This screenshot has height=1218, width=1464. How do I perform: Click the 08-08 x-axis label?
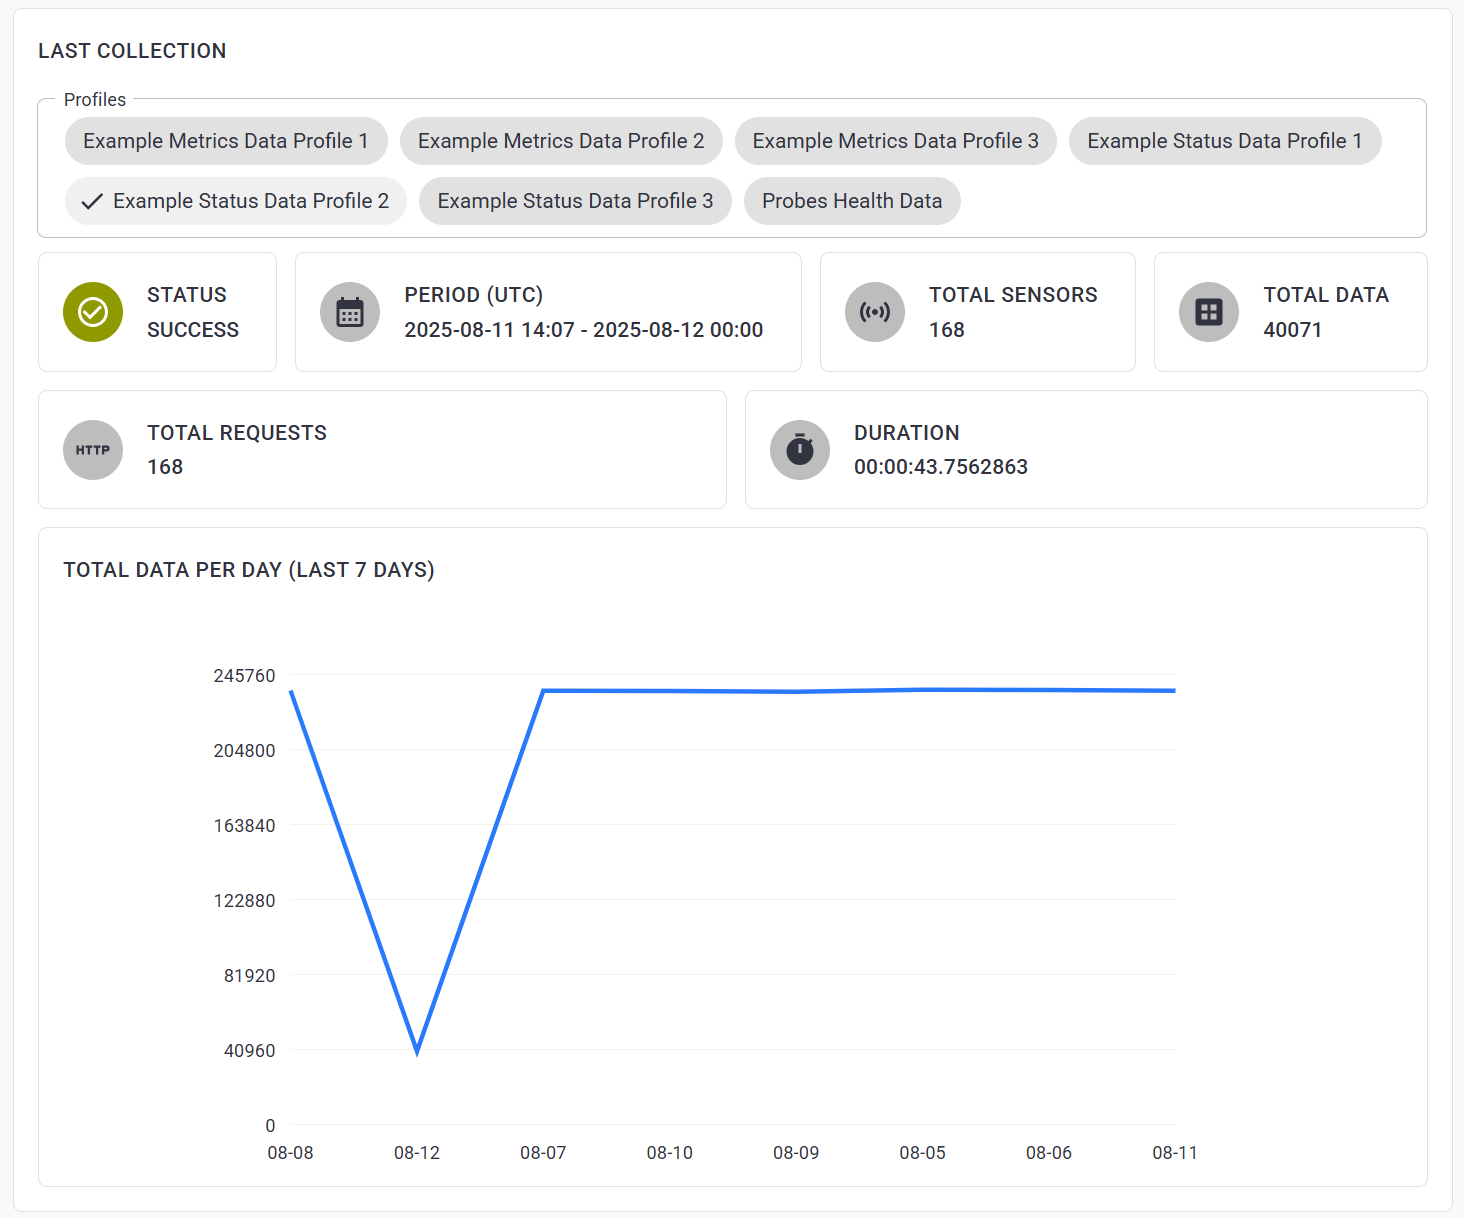coord(290,1153)
